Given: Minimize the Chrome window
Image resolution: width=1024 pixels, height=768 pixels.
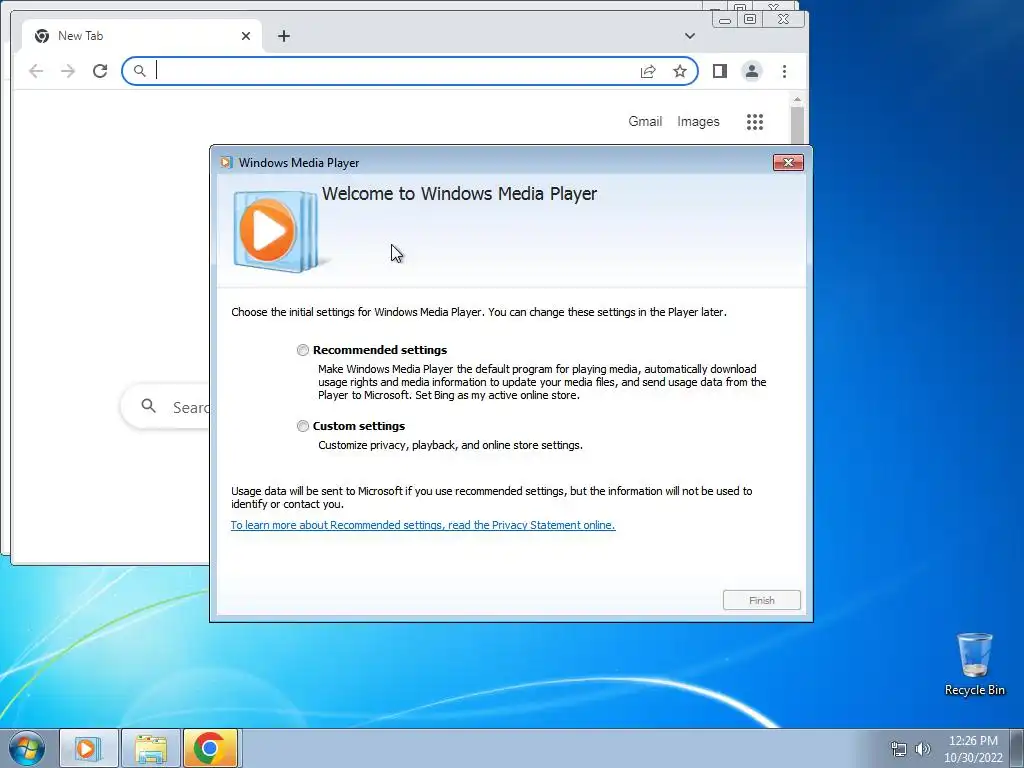Looking at the screenshot, I should [x=724, y=20].
